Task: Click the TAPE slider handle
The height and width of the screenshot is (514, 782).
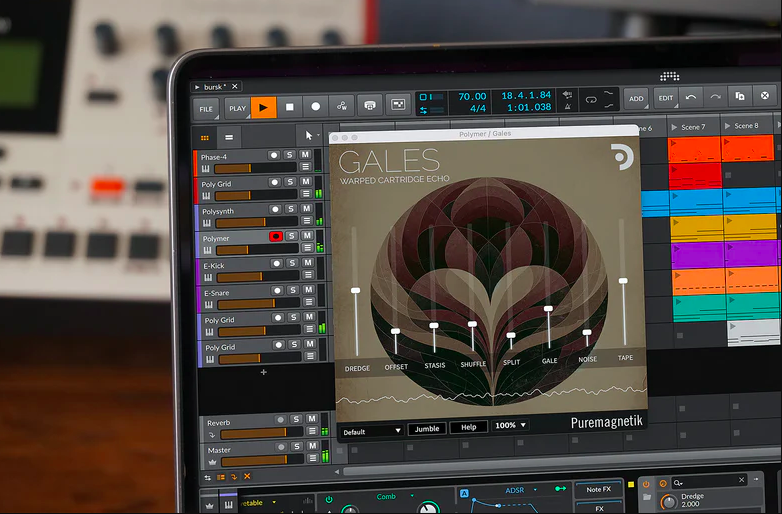Action: coord(623,281)
